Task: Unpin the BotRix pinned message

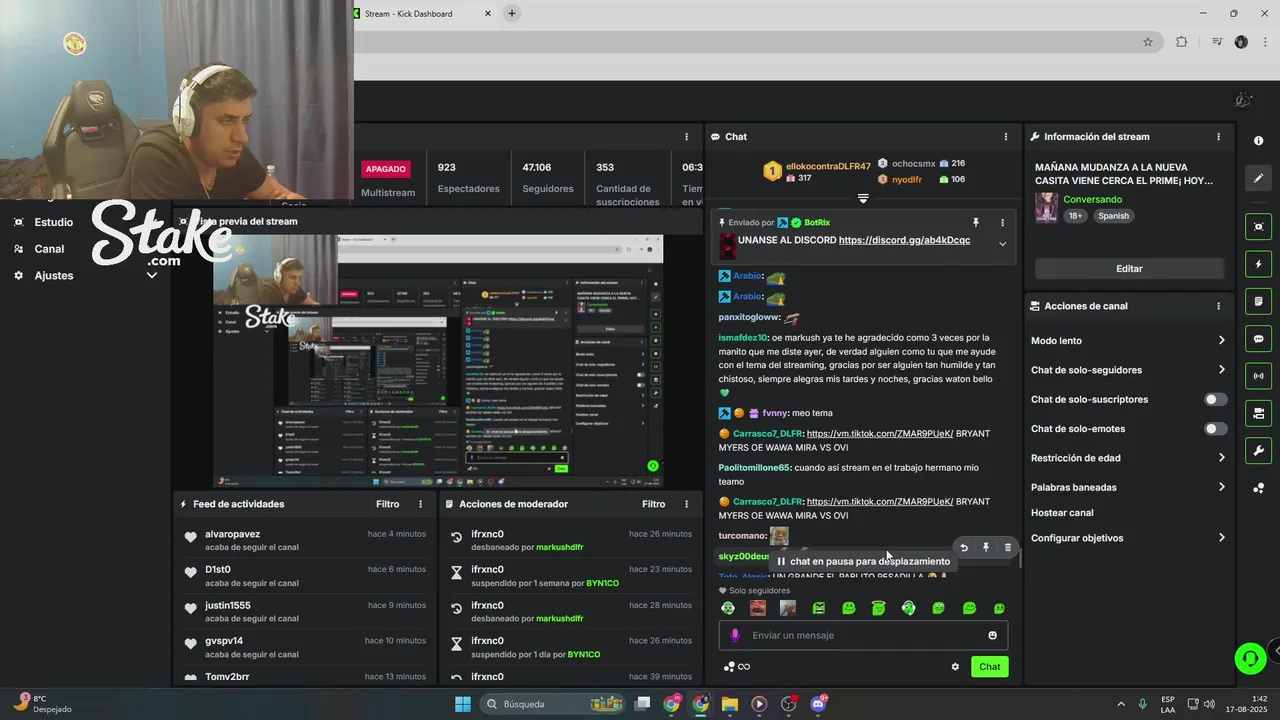Action: click(x=976, y=223)
